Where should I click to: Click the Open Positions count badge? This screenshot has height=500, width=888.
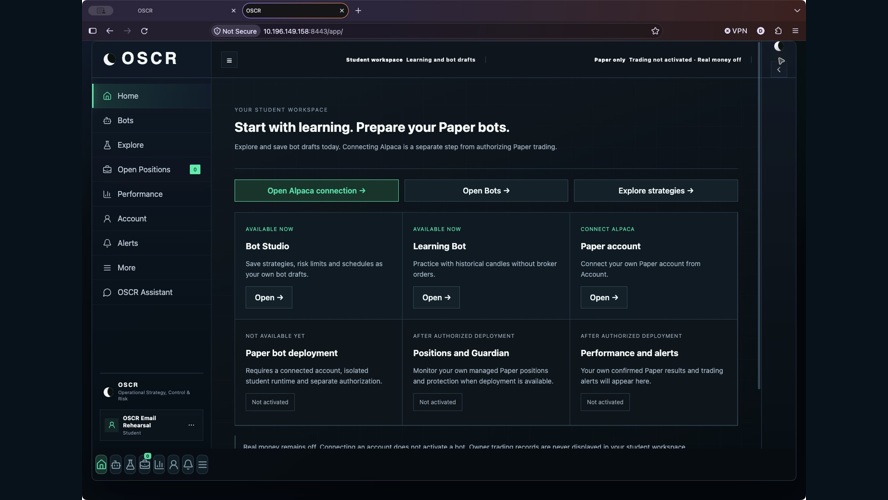(x=195, y=169)
